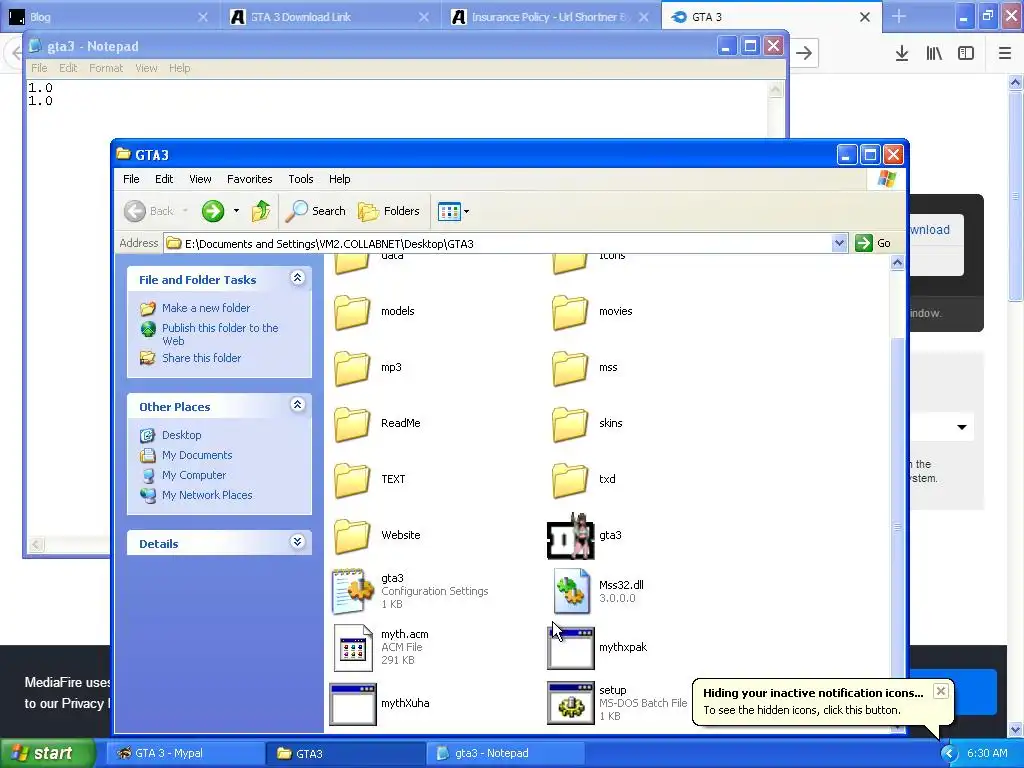Open Explorer Edit menu
This screenshot has width=1024, height=768.
[x=164, y=179]
